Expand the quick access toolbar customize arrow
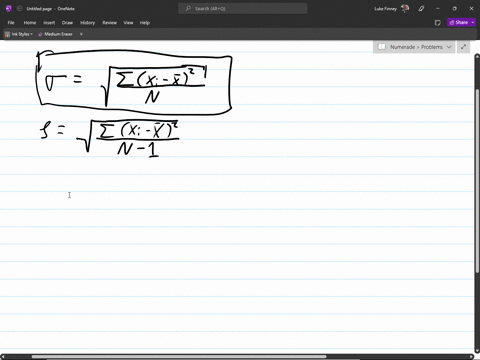480x360 pixels. [x=81, y=34]
